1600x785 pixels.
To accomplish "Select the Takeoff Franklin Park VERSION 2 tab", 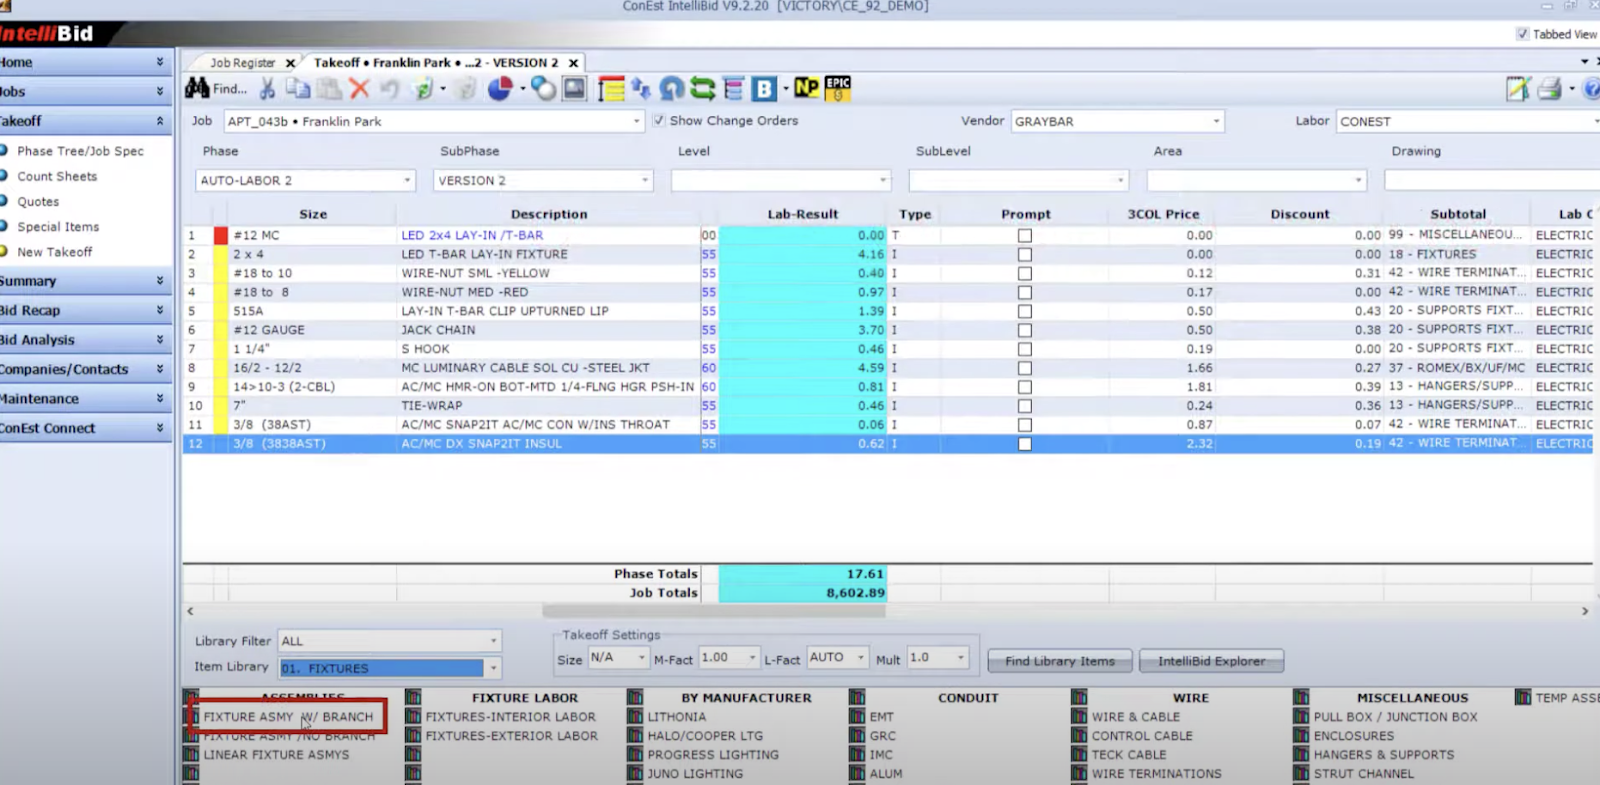I will [x=436, y=62].
